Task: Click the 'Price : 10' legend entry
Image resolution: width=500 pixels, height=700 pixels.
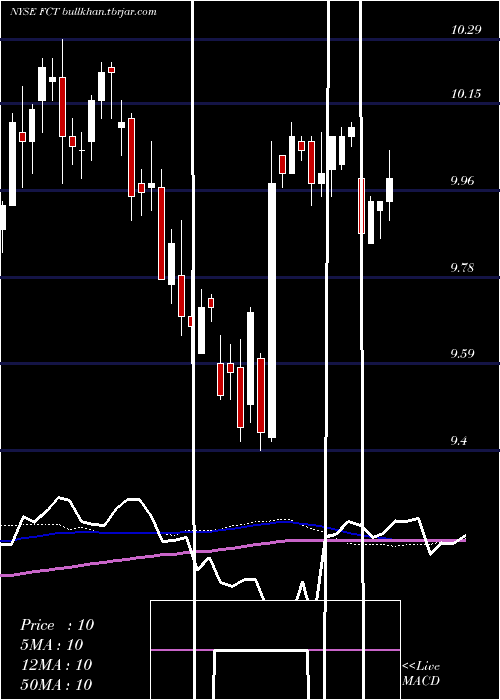Action: [x=57, y=625]
